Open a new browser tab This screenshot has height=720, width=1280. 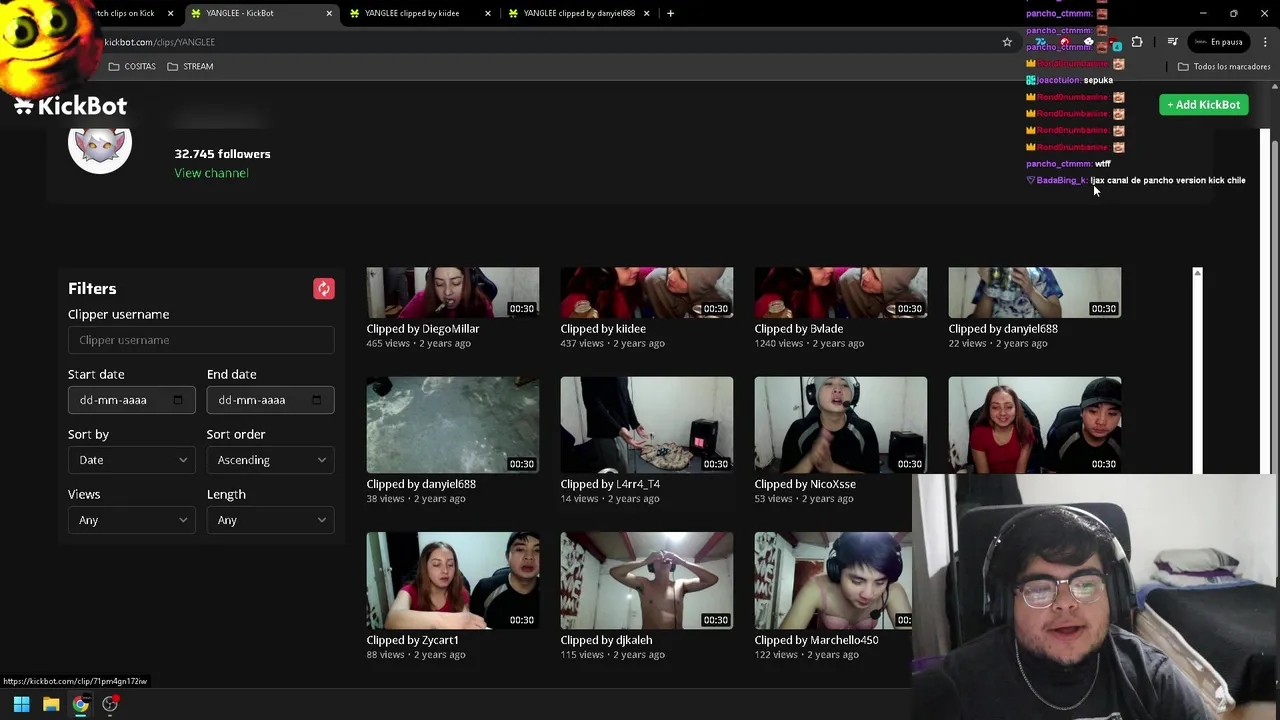click(x=670, y=13)
